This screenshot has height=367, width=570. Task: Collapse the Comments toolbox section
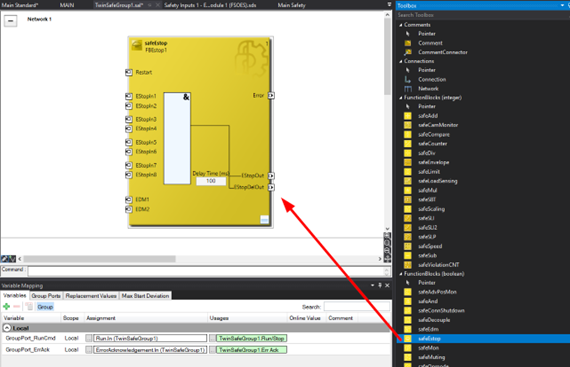click(401, 25)
